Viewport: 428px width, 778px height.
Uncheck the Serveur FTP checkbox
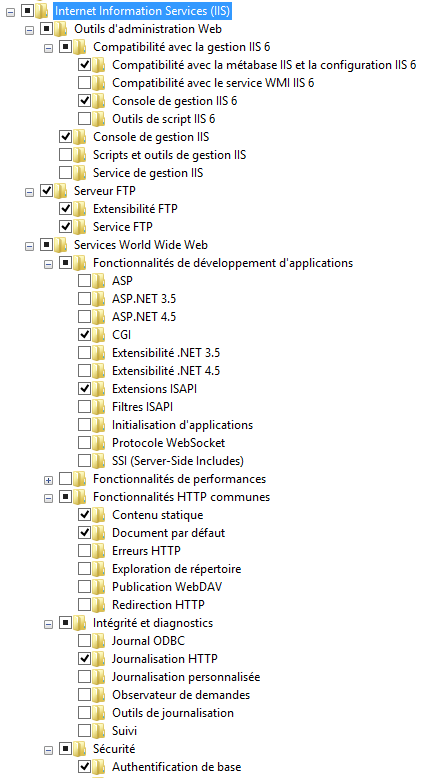(46, 191)
